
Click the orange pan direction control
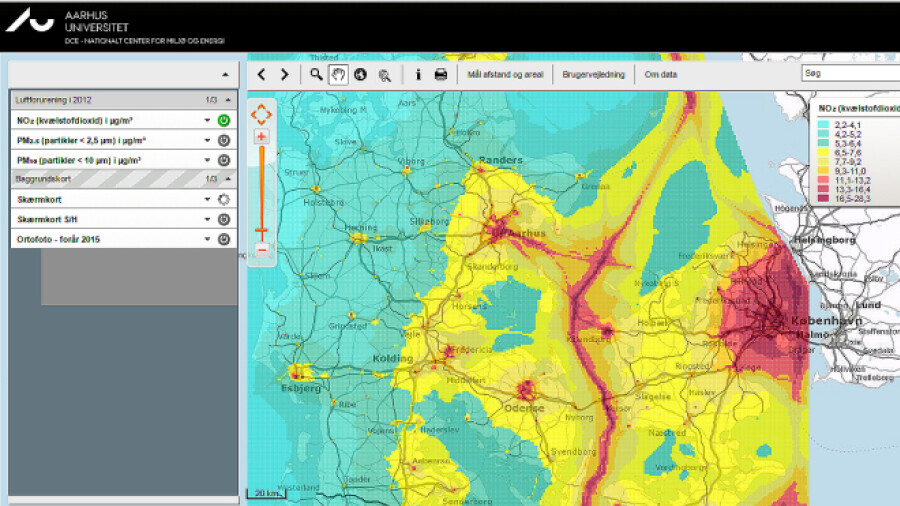[x=261, y=114]
